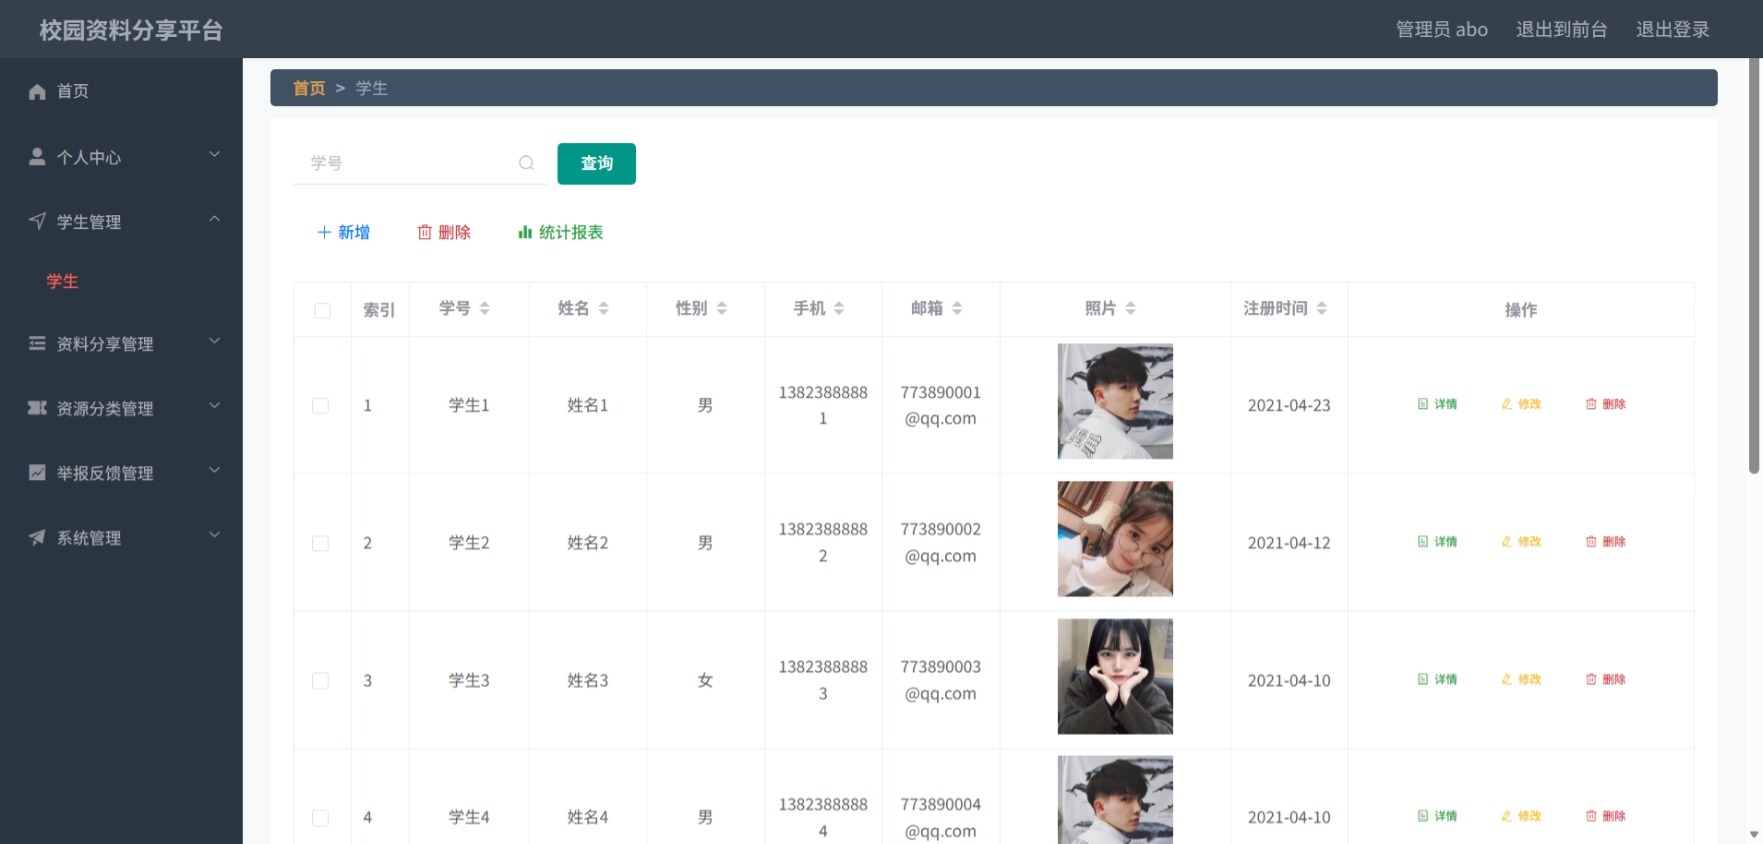This screenshot has height=844, width=1763.
Task: Click 删除 for 学生1 row
Action: (1605, 404)
